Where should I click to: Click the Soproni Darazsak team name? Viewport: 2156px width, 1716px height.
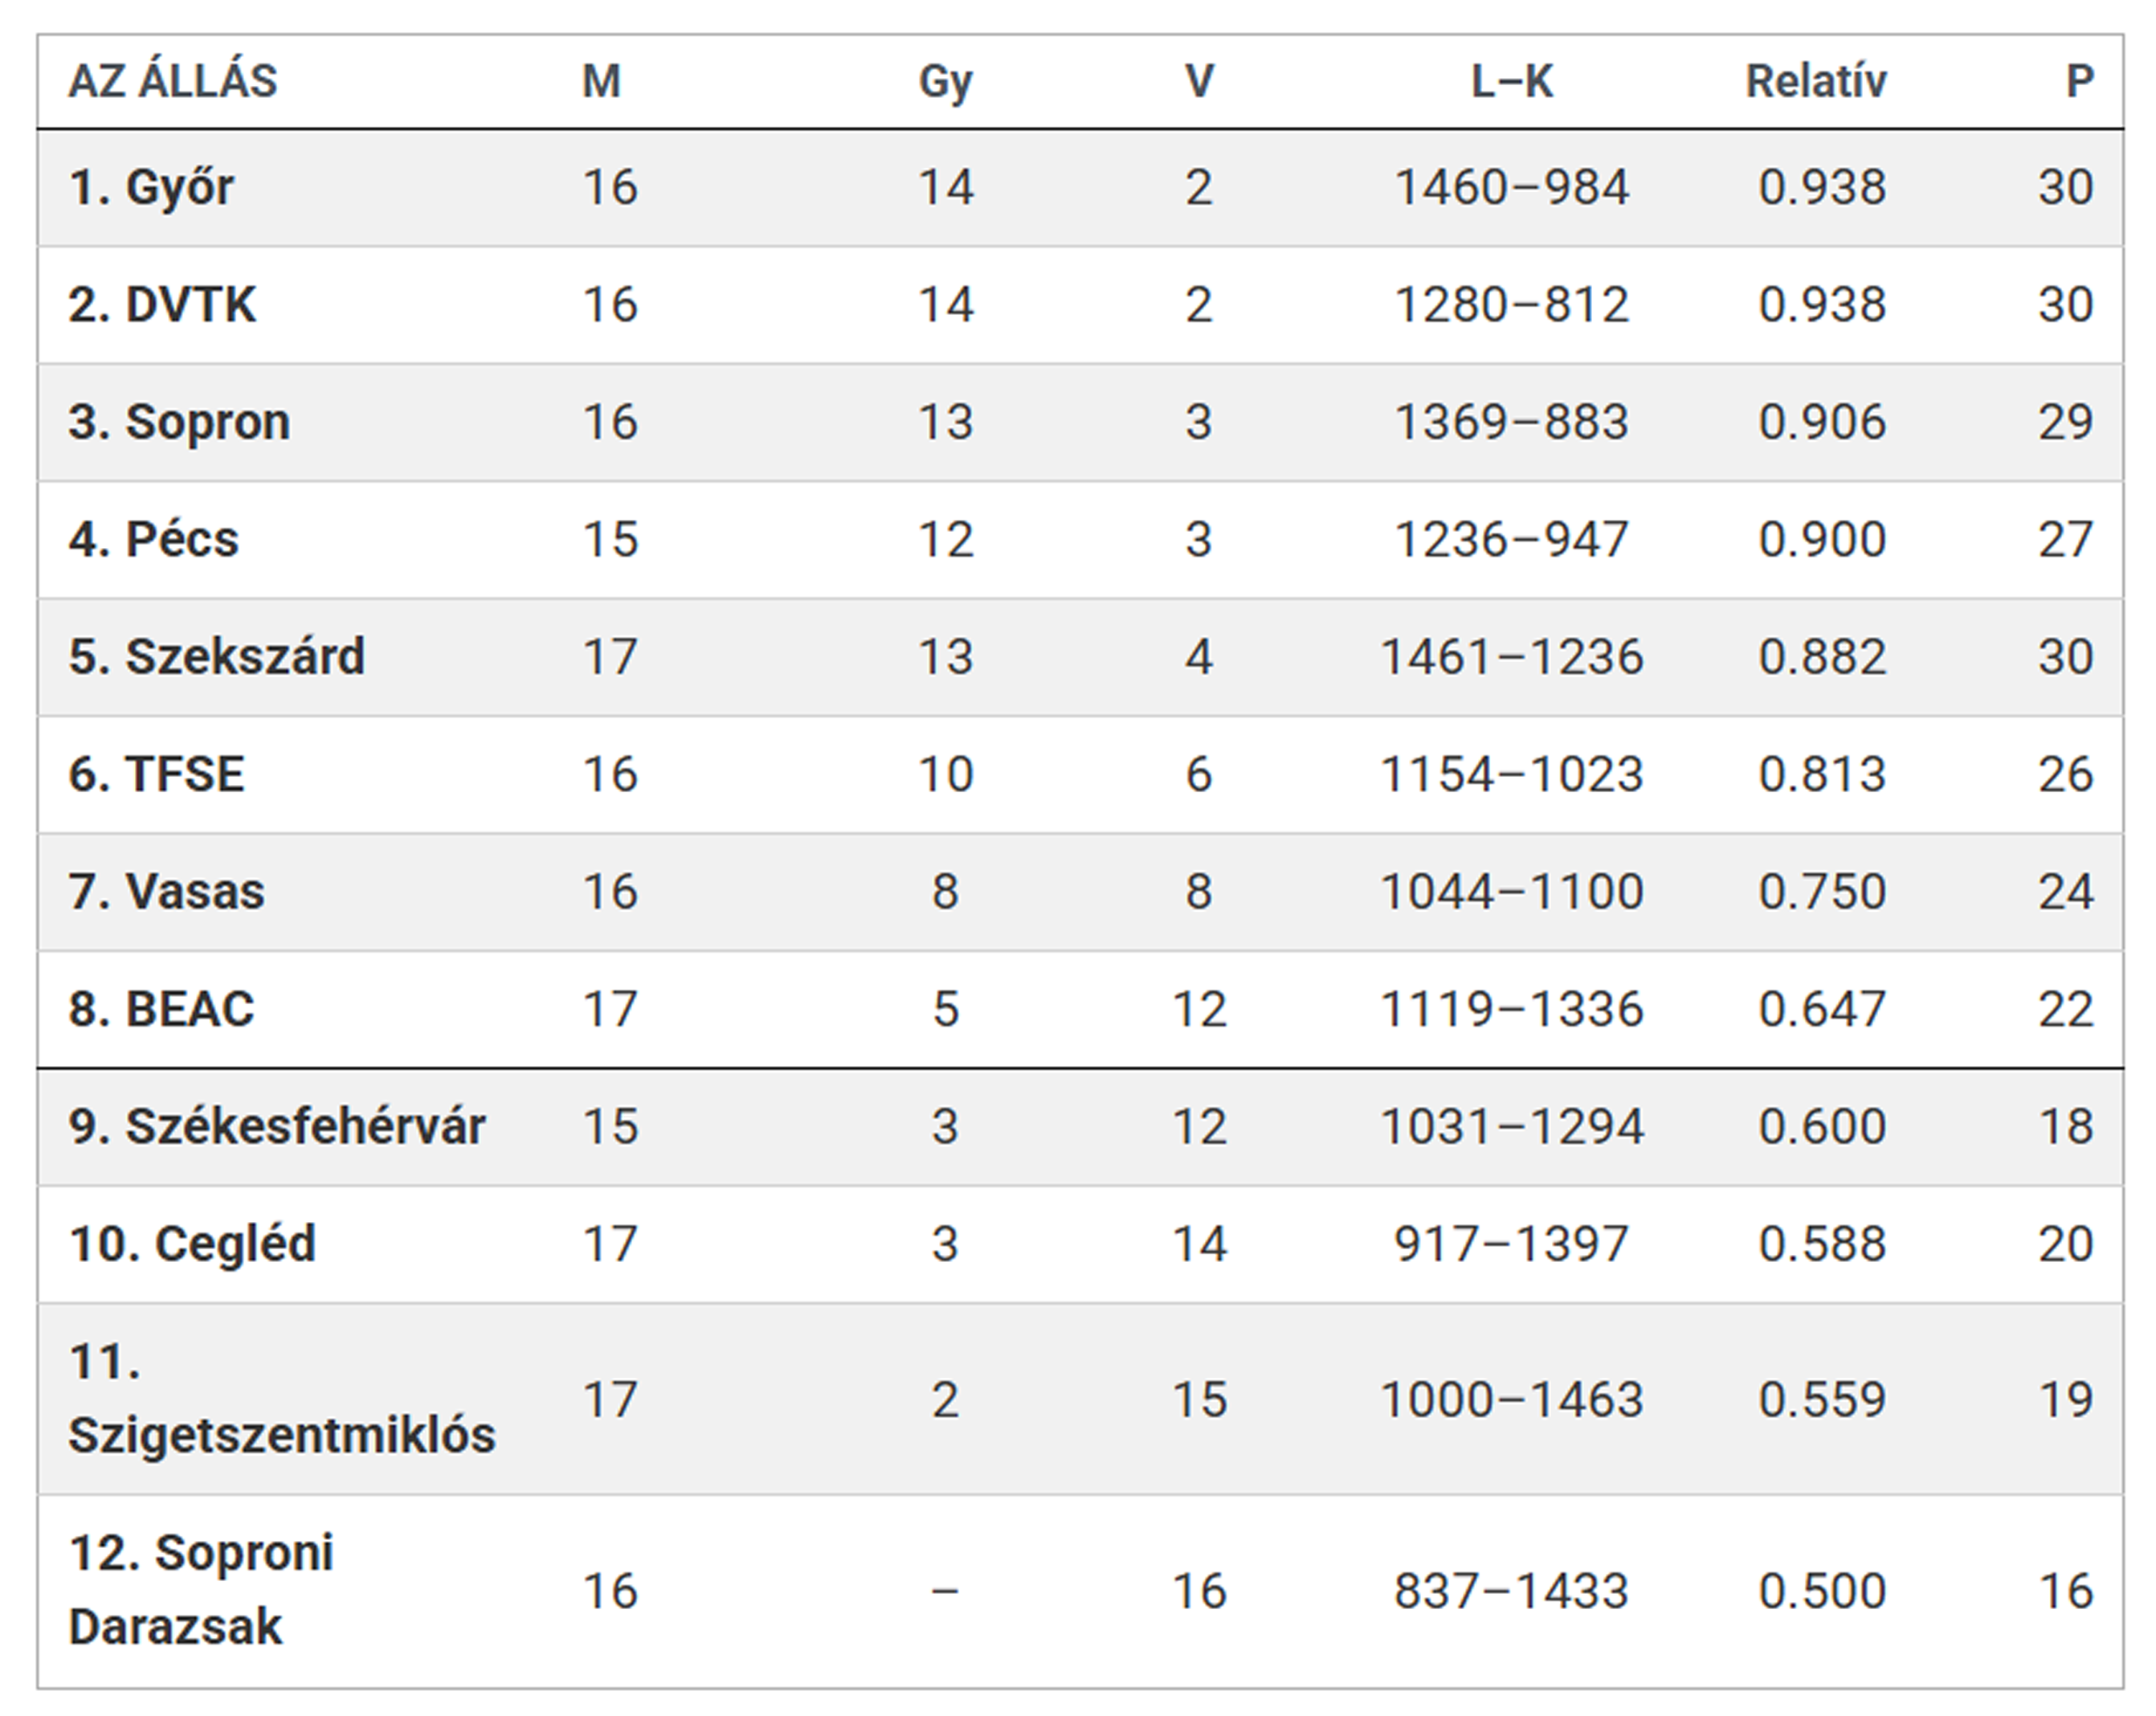[x=200, y=1589]
